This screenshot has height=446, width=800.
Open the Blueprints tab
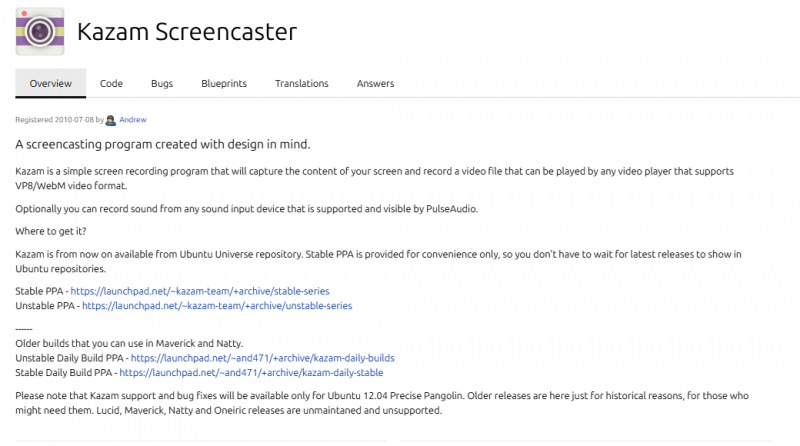coord(224,84)
